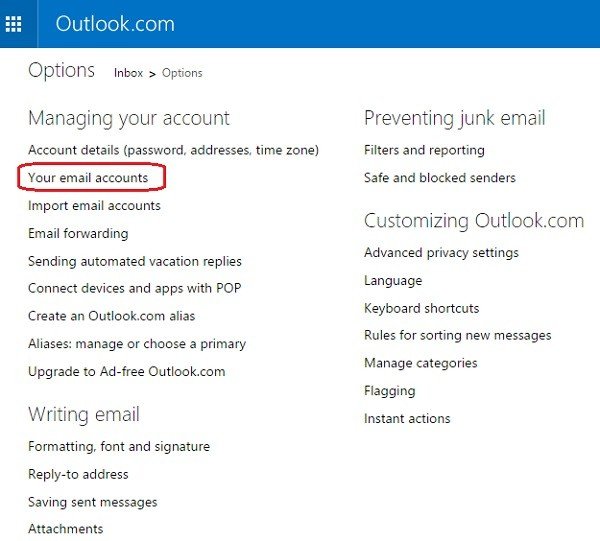Click the Outlook.com logo text
600x541 pixels.
[x=115, y=24]
